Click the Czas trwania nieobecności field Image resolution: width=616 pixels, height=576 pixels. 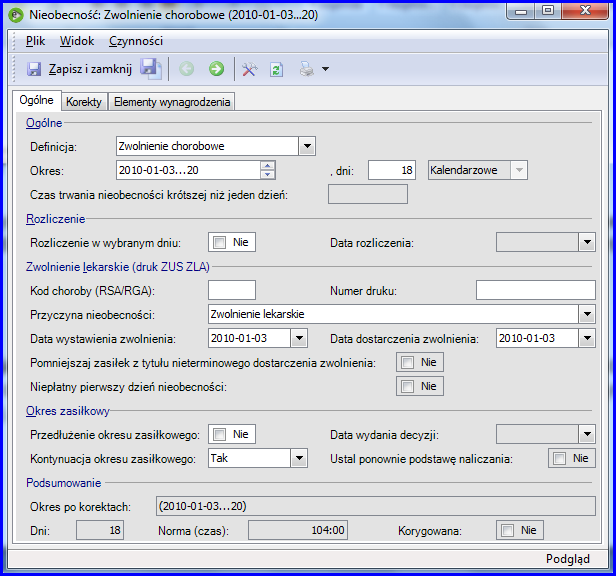[x=368, y=194]
